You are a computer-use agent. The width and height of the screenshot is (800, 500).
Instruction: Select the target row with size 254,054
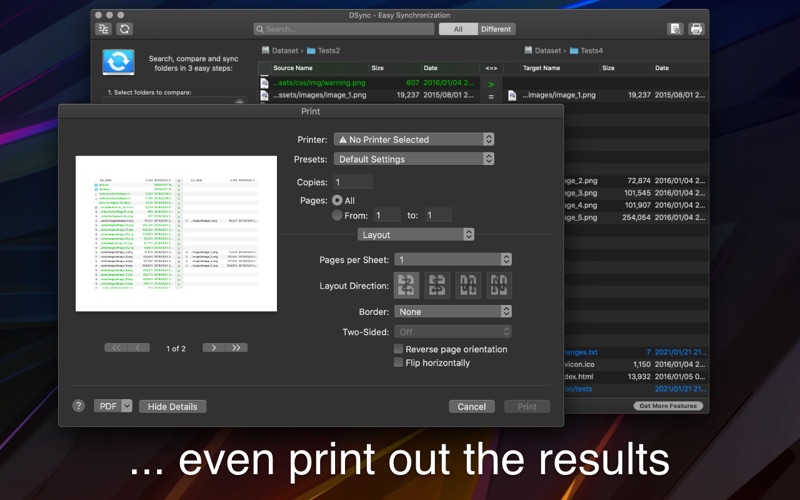coord(636,217)
